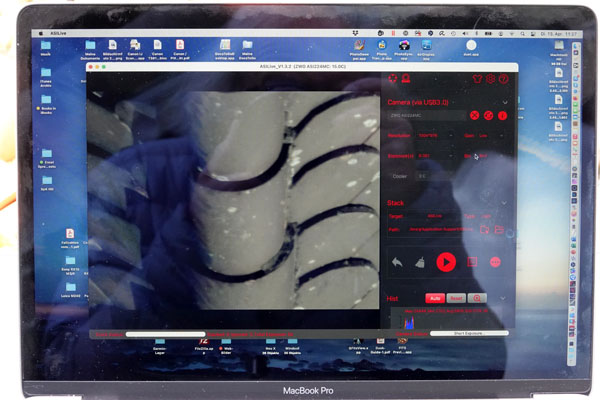Open the Exposure dropdown
The width and height of the screenshot is (600, 400).
click(435, 156)
